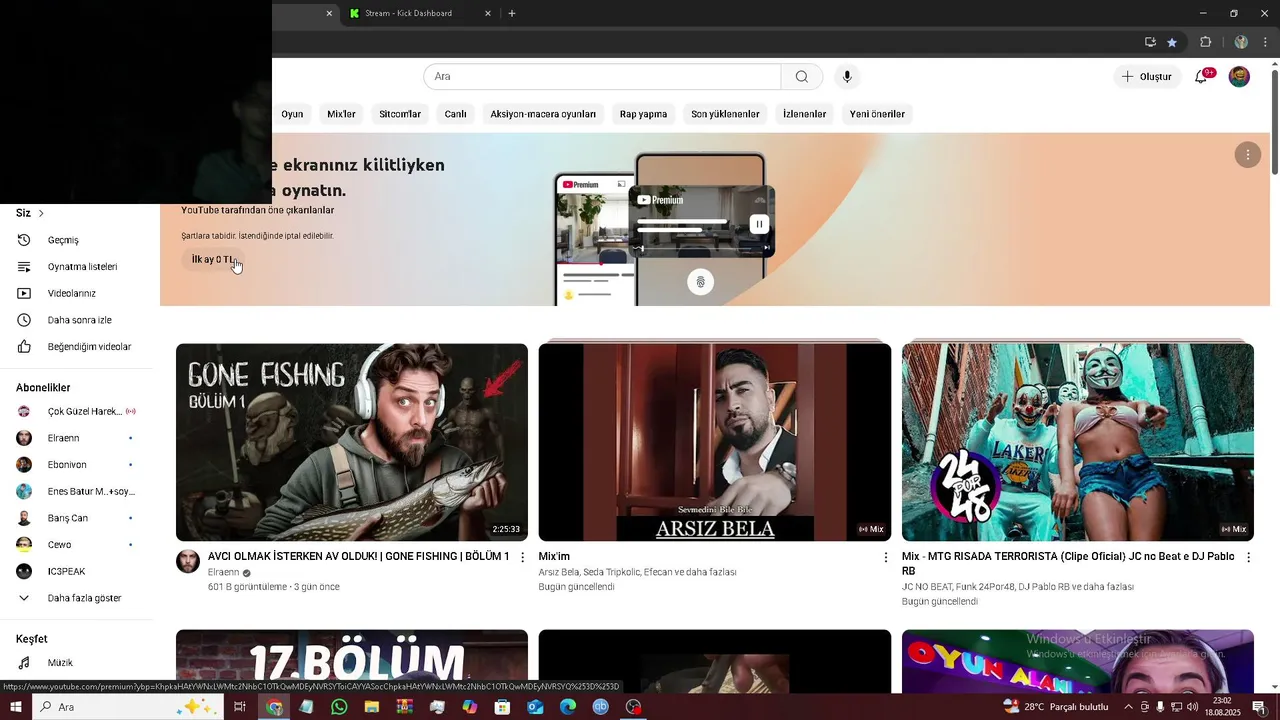Image resolution: width=1280 pixels, height=720 pixels.
Task: Open a new browser tab
Action: [x=512, y=13]
